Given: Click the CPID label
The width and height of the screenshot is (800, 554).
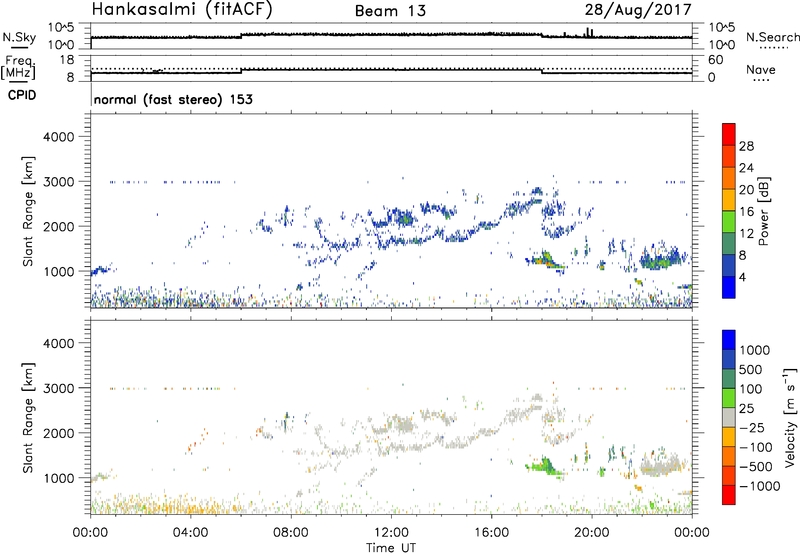Looking at the screenshot, I should coord(22,95).
